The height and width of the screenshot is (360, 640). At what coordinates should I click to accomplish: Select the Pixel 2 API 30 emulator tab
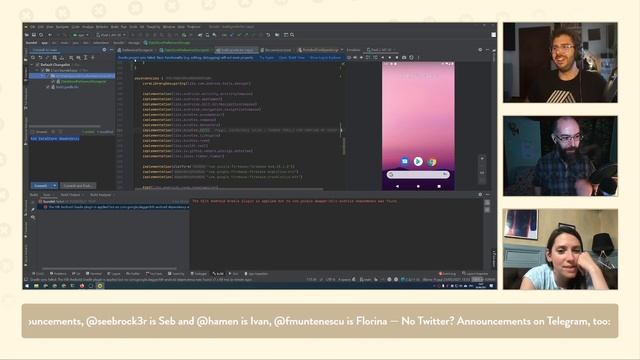click(380, 50)
